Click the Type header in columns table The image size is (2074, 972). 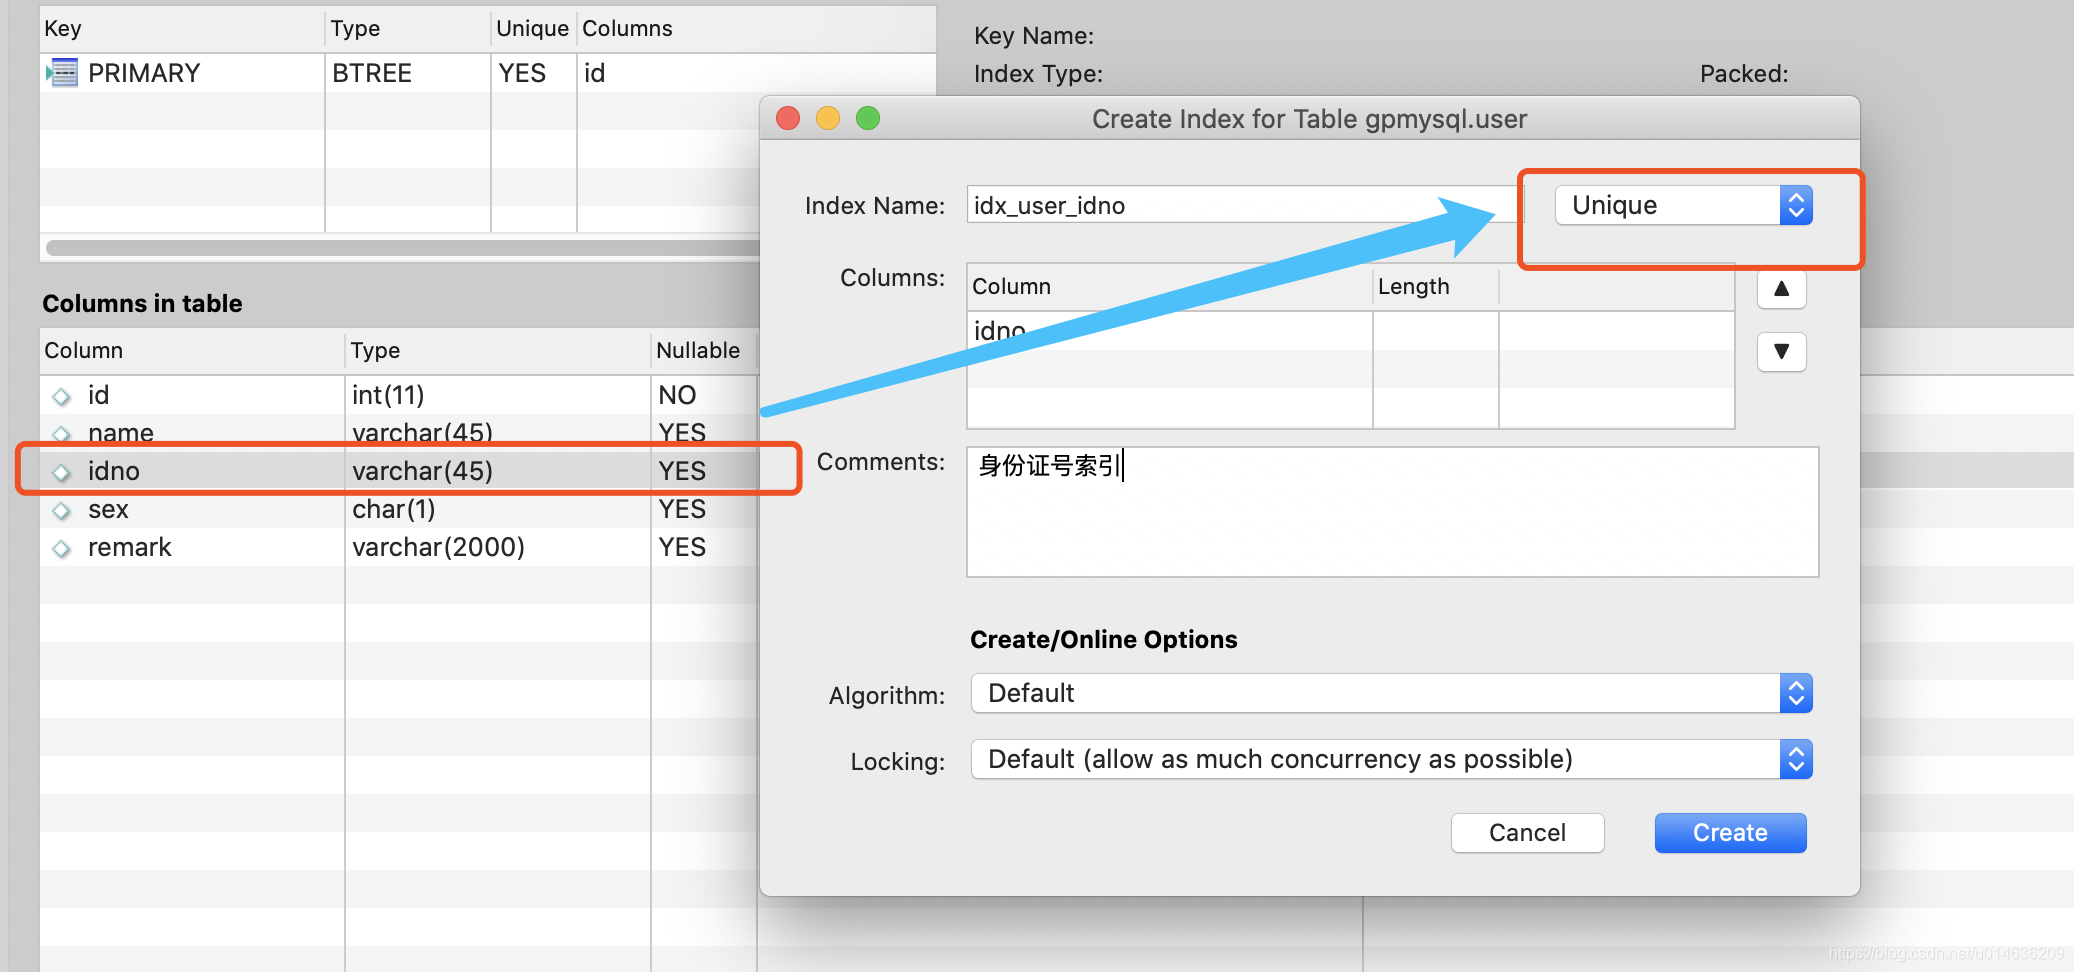click(497, 351)
